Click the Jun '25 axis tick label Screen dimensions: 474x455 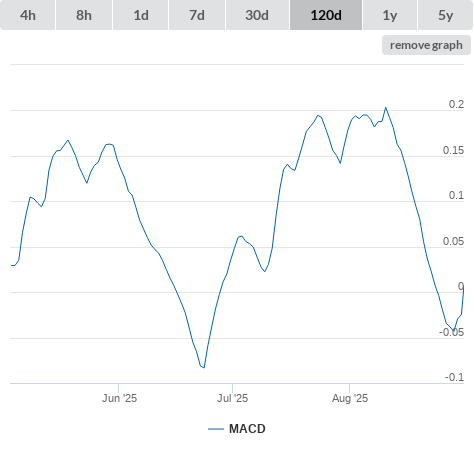click(119, 398)
